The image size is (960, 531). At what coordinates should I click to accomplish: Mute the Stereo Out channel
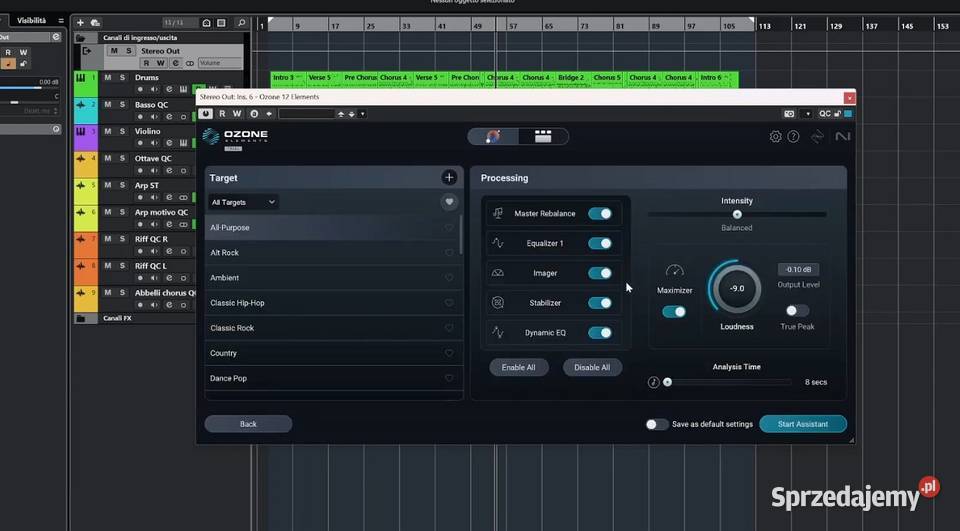[114, 51]
